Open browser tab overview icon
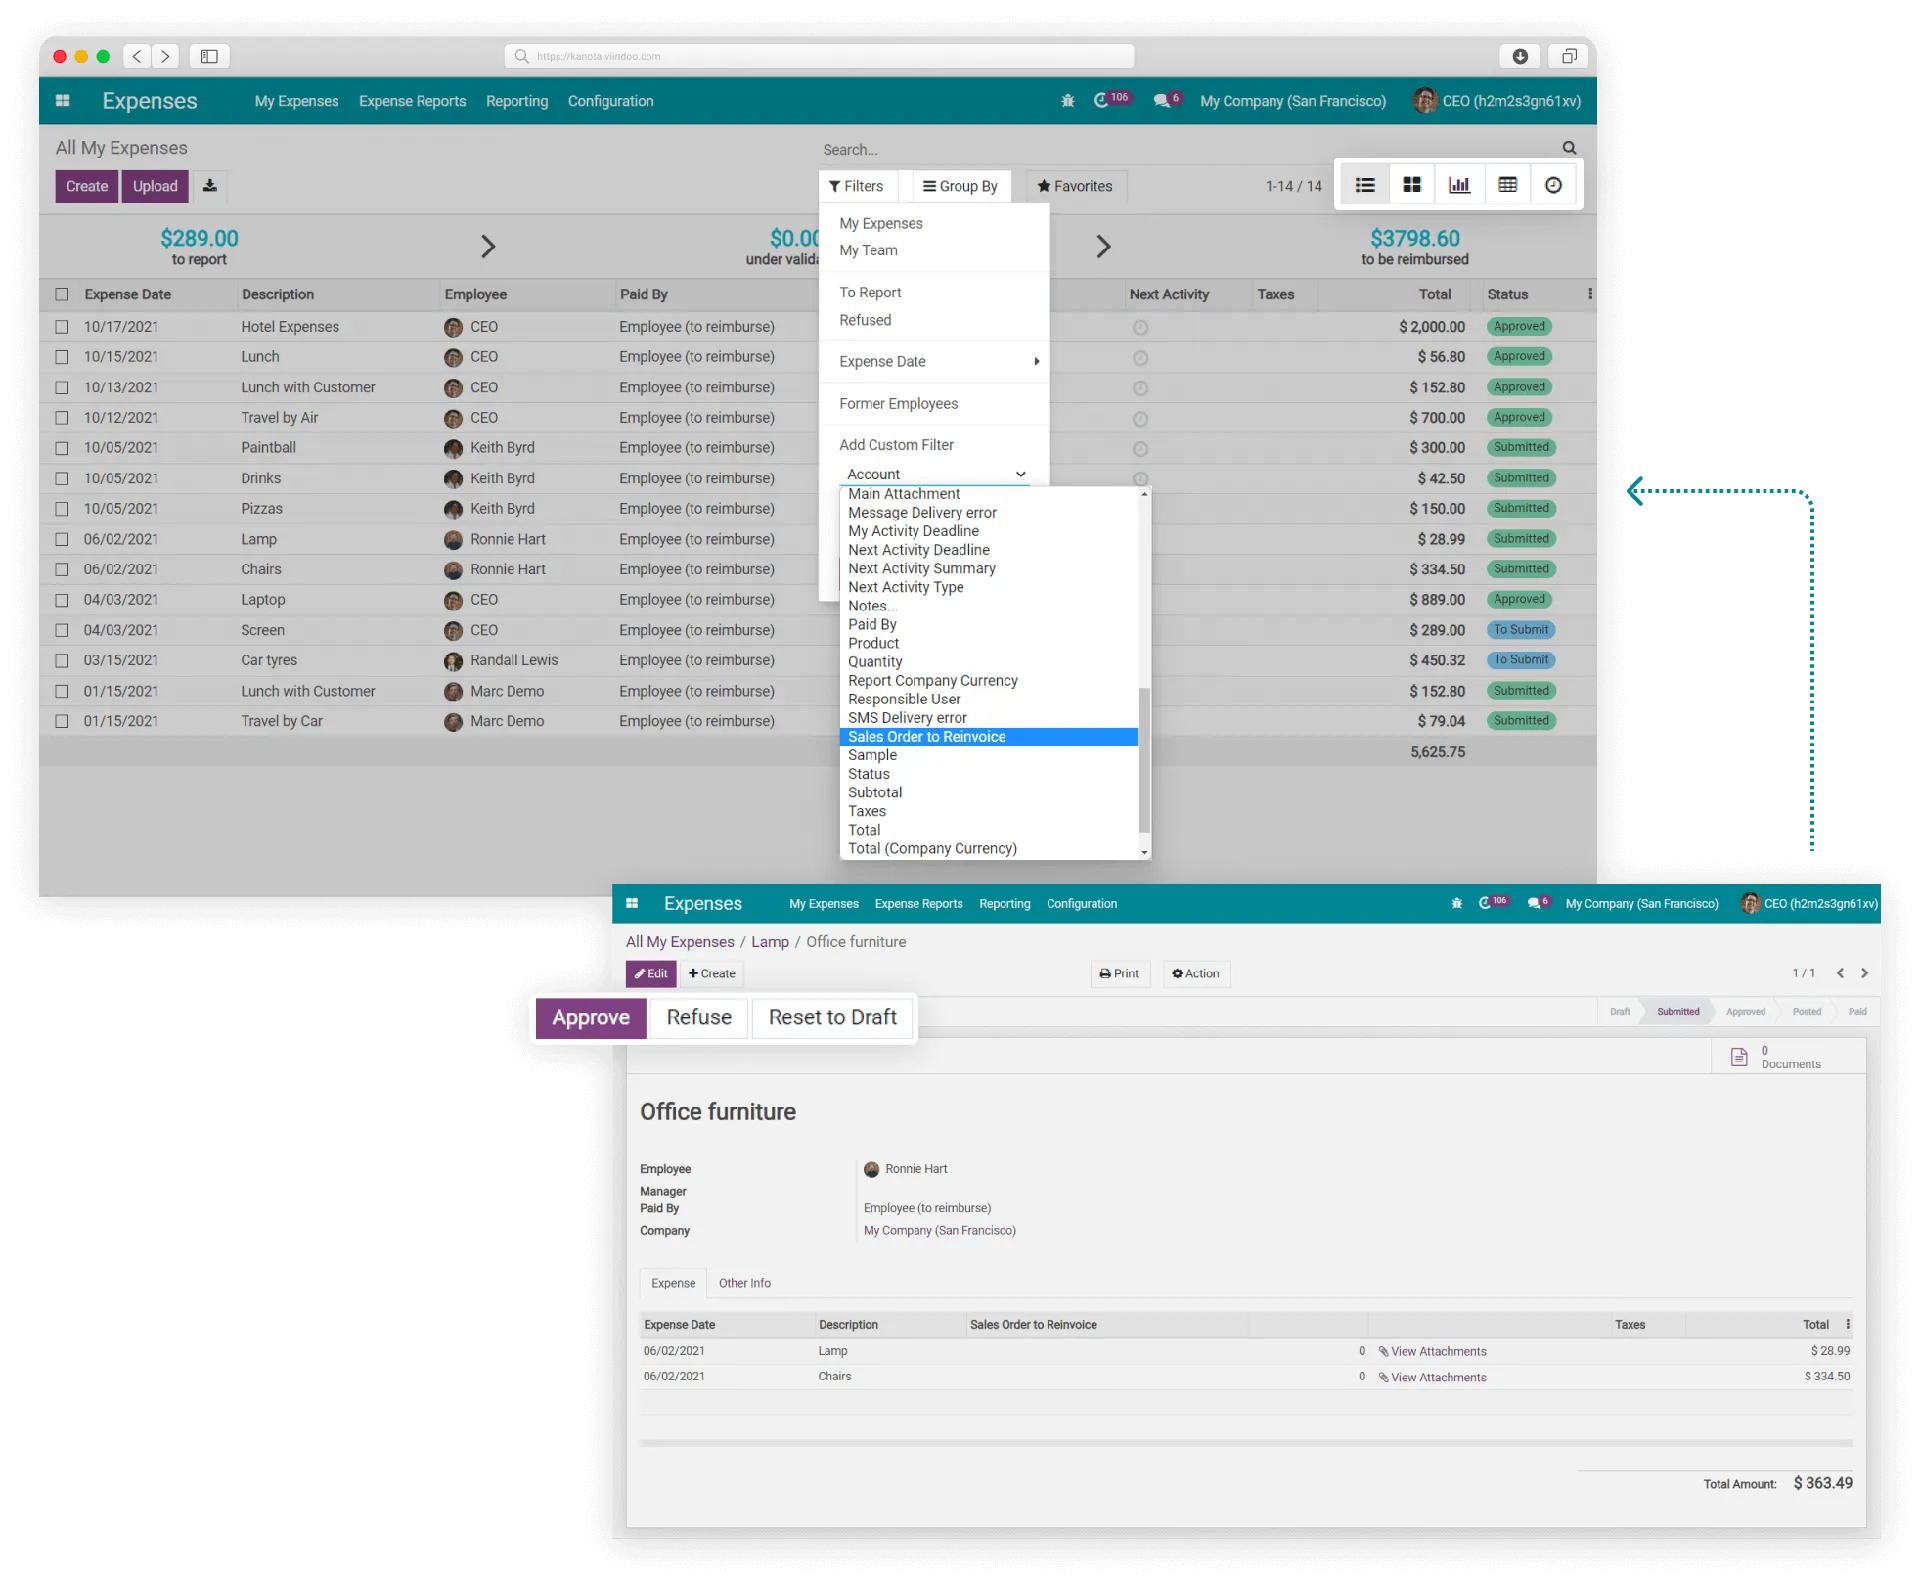Image resolution: width=1920 pixels, height=1582 pixels. [1569, 56]
